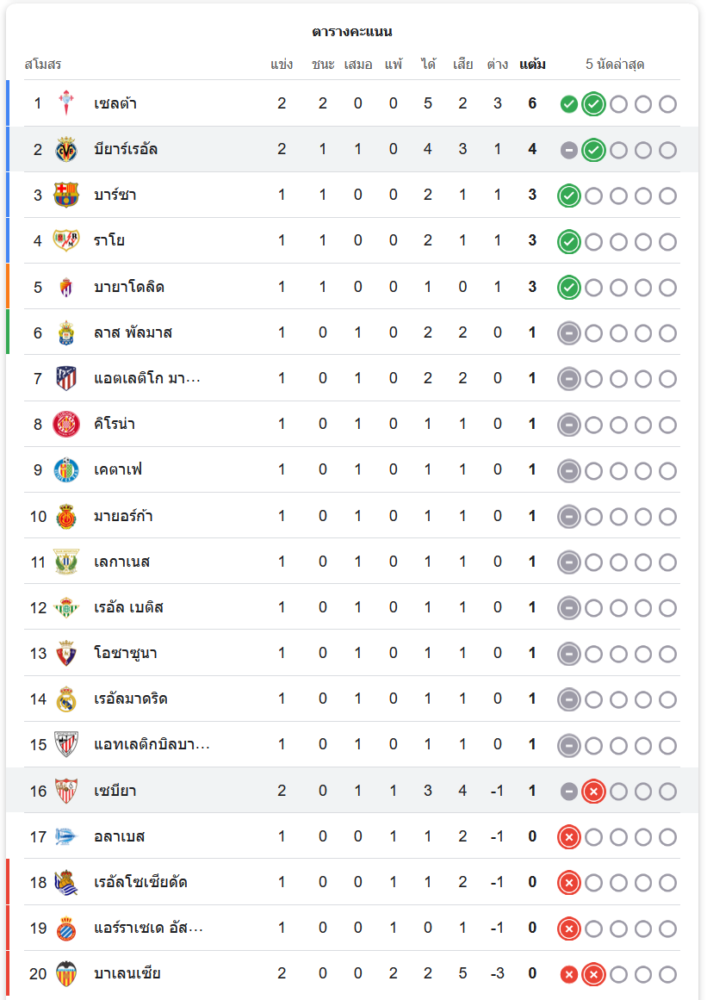This screenshot has width=707, height=1000.
Task: Click the Valencia club crest
Action: 66,973
